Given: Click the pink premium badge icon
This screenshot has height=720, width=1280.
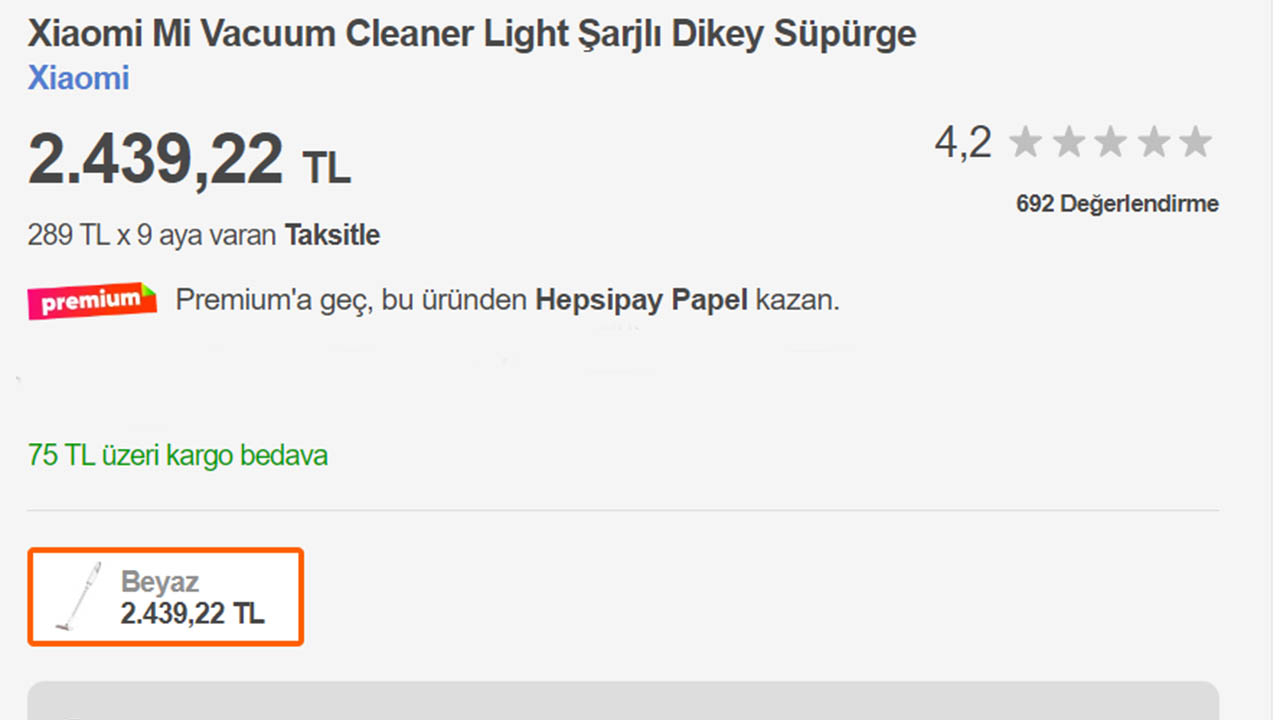Looking at the screenshot, I should pos(92,300).
